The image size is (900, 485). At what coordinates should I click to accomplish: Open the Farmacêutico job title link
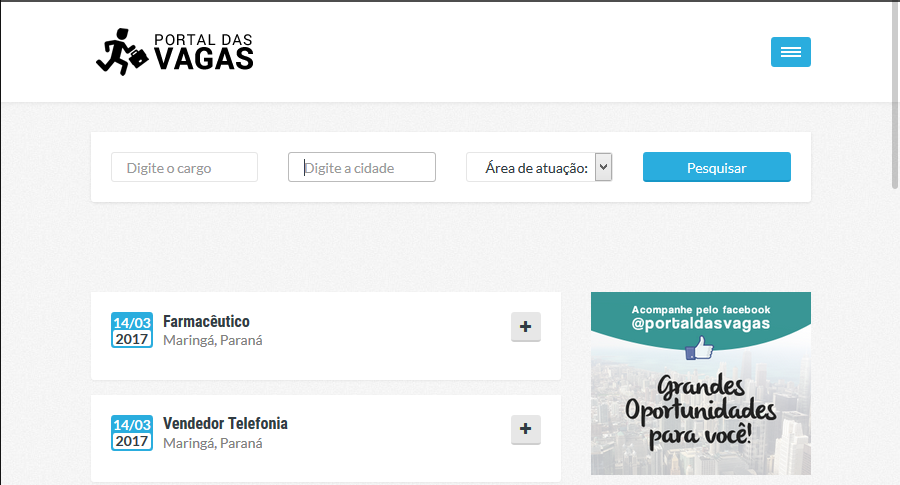[x=206, y=321]
